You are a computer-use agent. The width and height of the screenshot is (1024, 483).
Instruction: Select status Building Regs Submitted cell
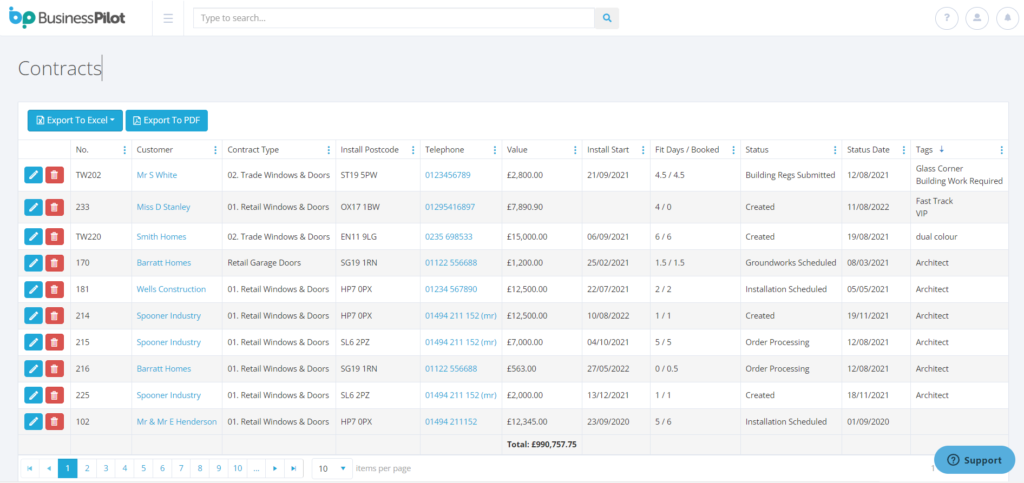tap(790, 175)
